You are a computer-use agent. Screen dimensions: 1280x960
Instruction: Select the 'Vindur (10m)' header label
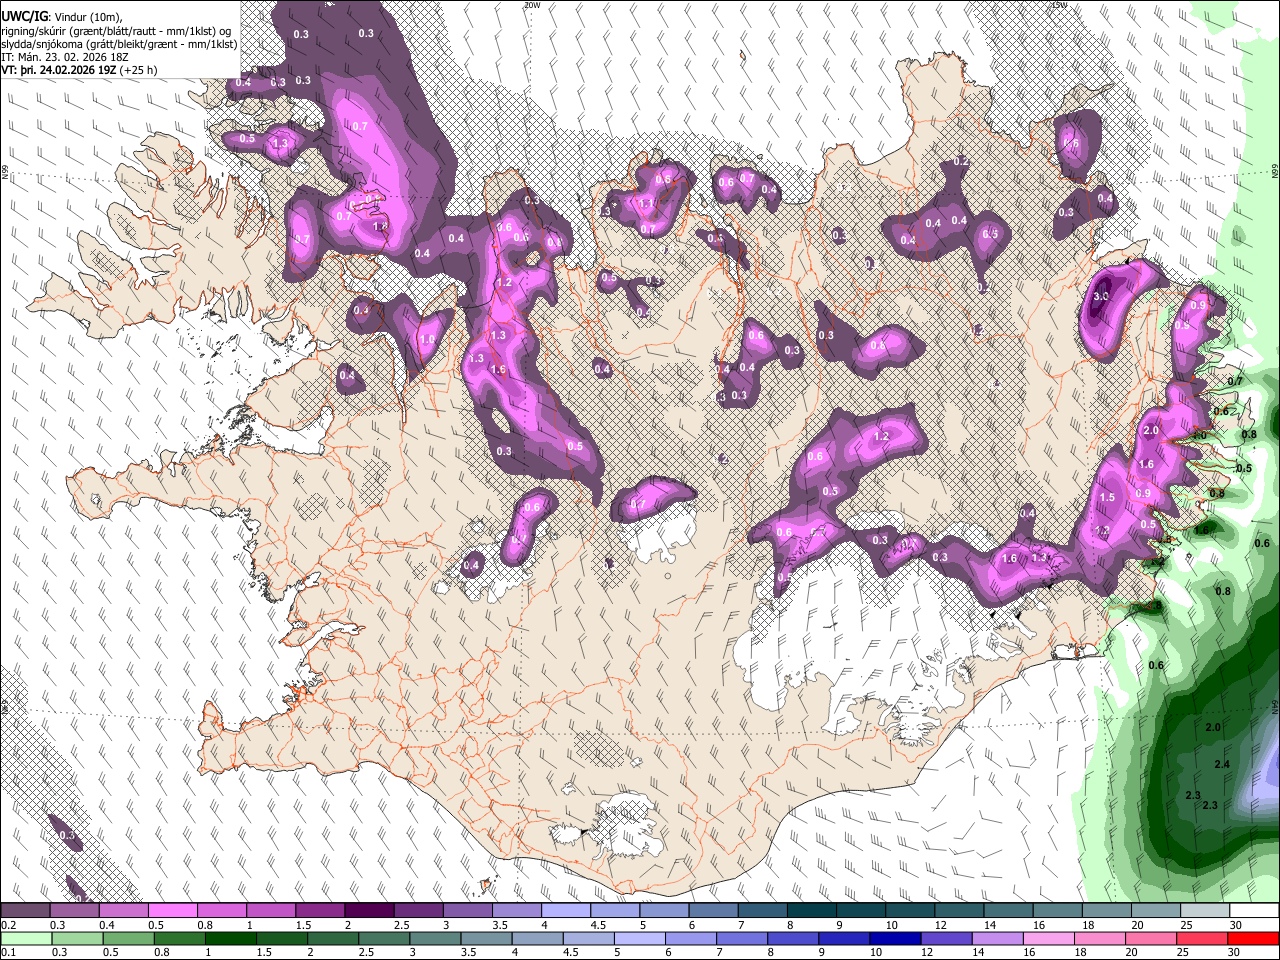[x=87, y=16]
